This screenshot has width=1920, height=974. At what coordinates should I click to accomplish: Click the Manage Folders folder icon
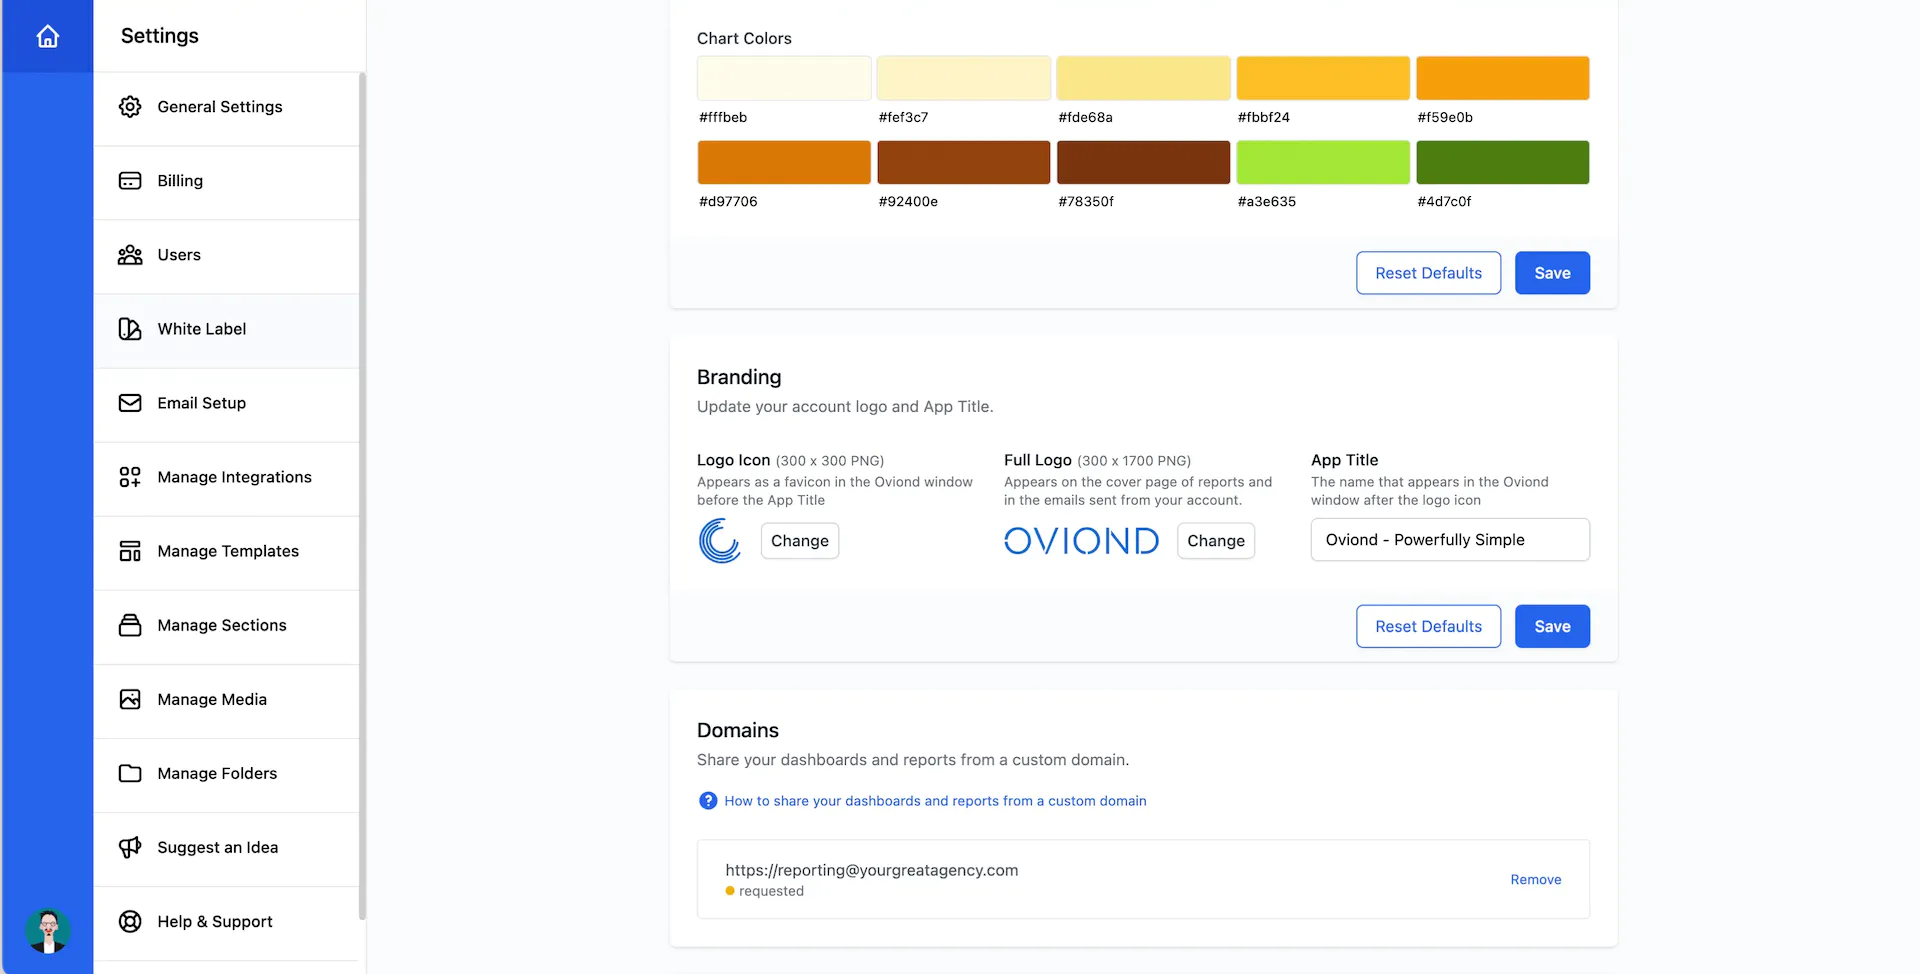pos(130,773)
